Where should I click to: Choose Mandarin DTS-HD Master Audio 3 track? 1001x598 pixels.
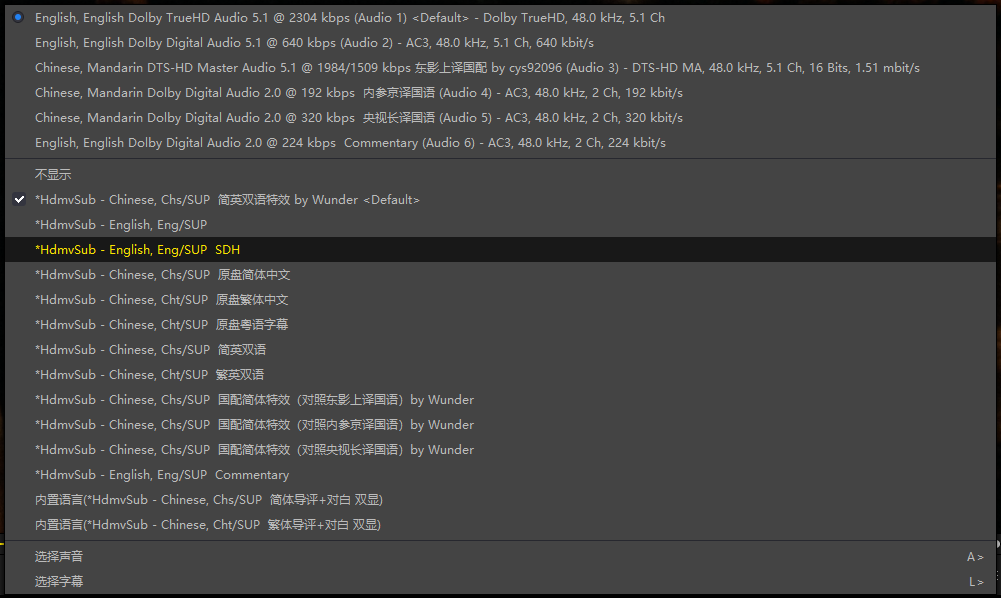tap(476, 68)
